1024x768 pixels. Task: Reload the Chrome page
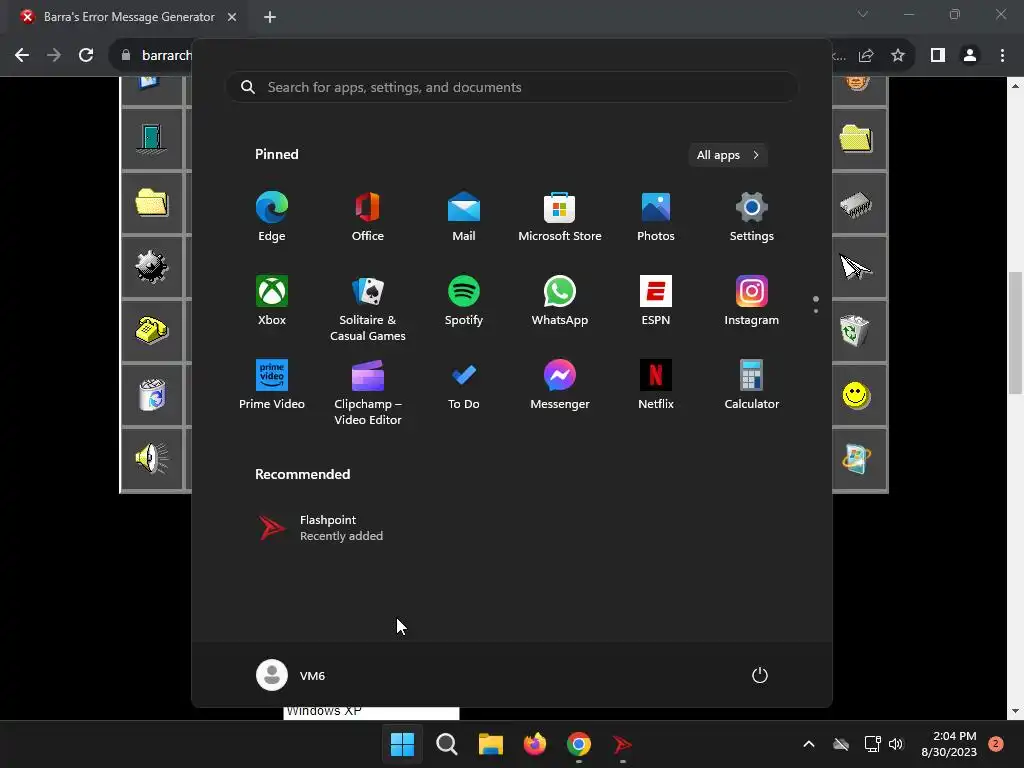click(x=86, y=56)
